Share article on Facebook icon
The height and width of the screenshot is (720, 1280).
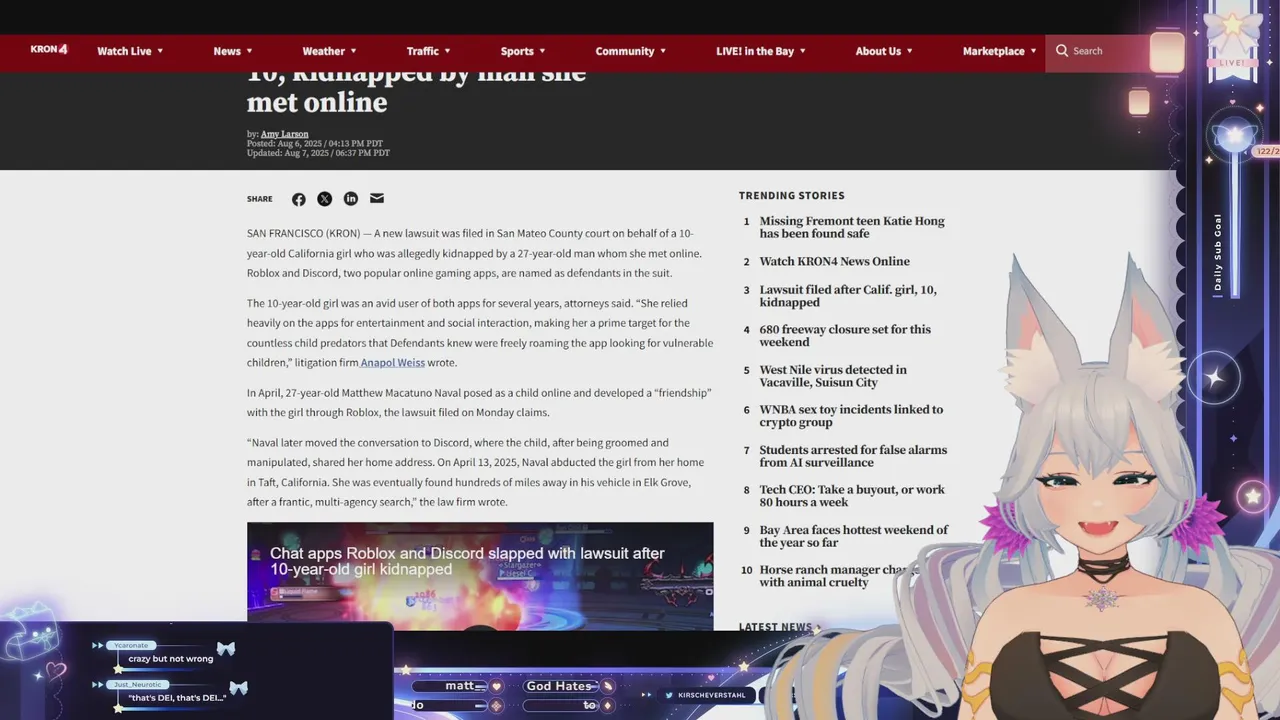point(299,199)
